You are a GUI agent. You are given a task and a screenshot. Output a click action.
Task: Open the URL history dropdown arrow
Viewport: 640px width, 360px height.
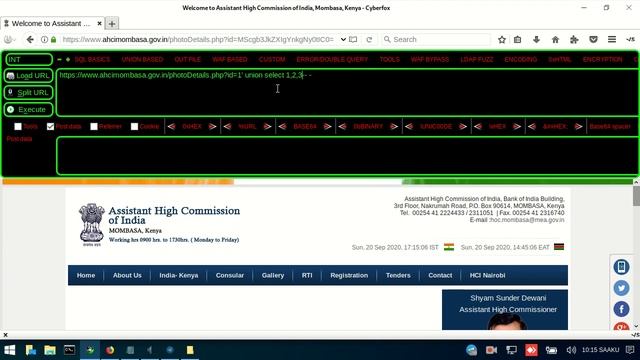[x=343, y=40]
